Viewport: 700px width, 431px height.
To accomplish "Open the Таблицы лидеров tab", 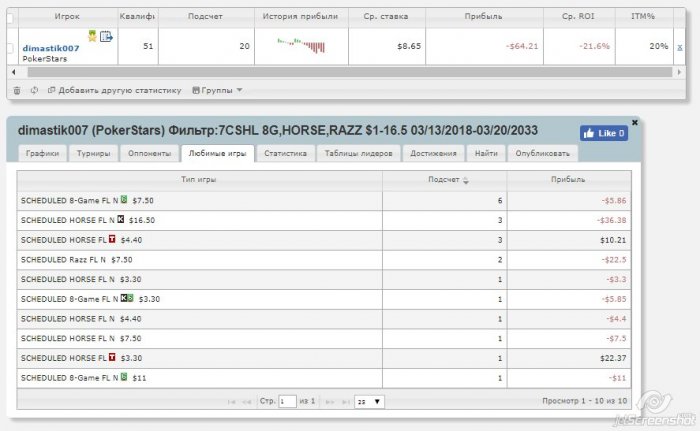I will pos(358,153).
